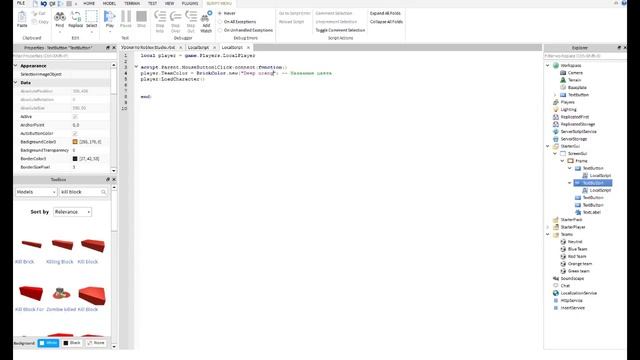640x360 pixels.
Task: Open the Models category dropdown in Toolbox
Action: [x=36, y=192]
